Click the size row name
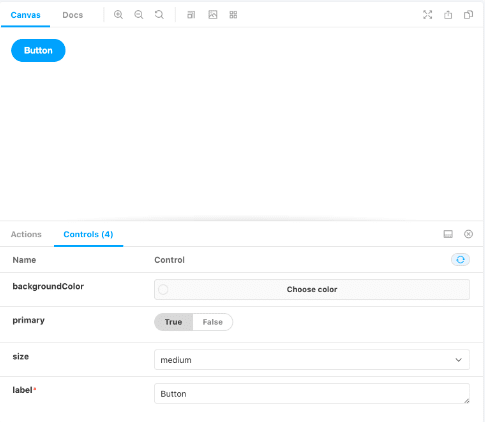 pos(21,357)
